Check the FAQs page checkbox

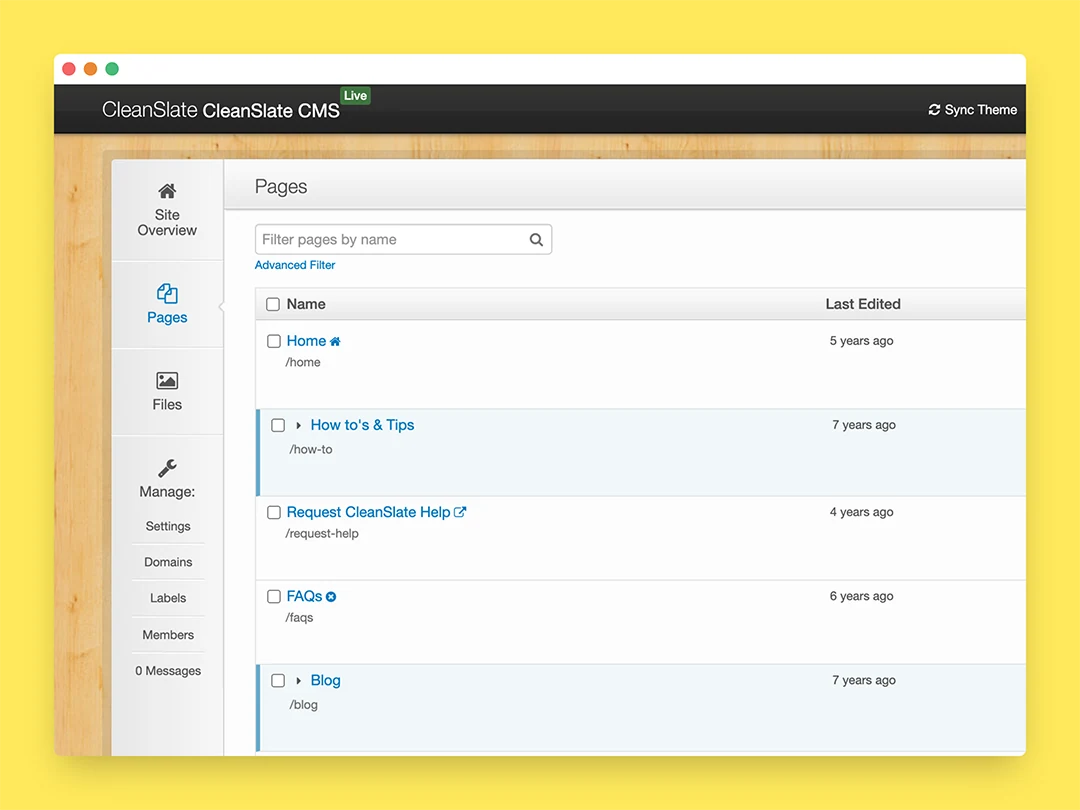[x=273, y=596]
